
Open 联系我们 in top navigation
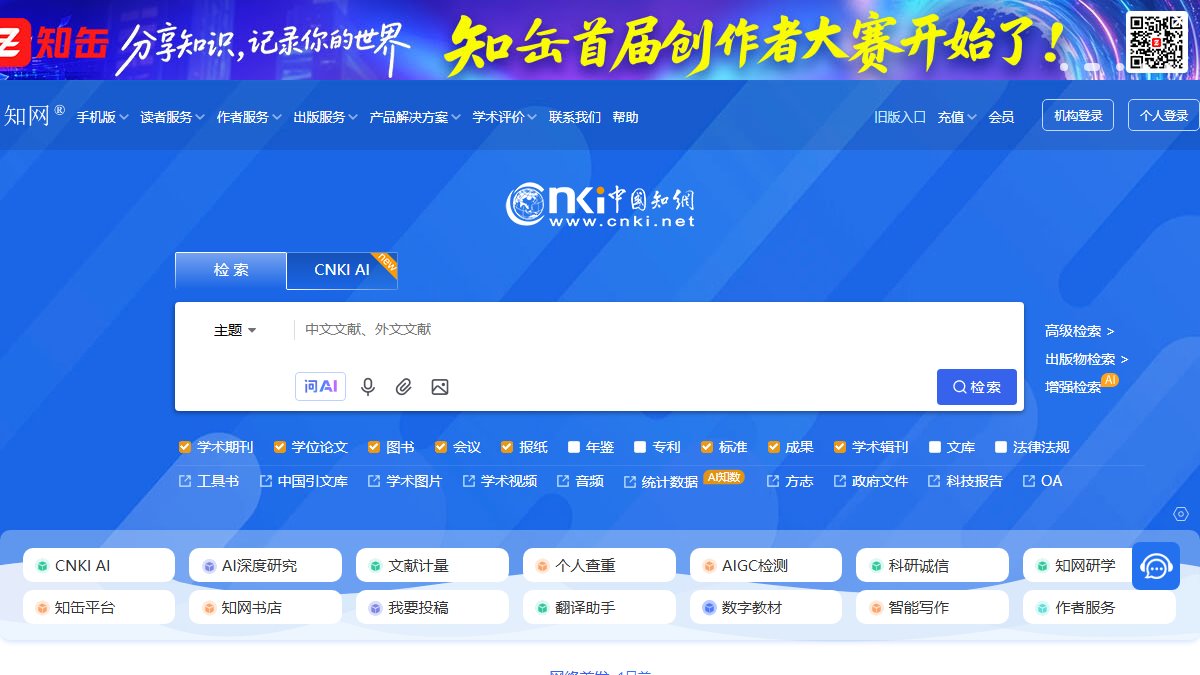coord(575,117)
